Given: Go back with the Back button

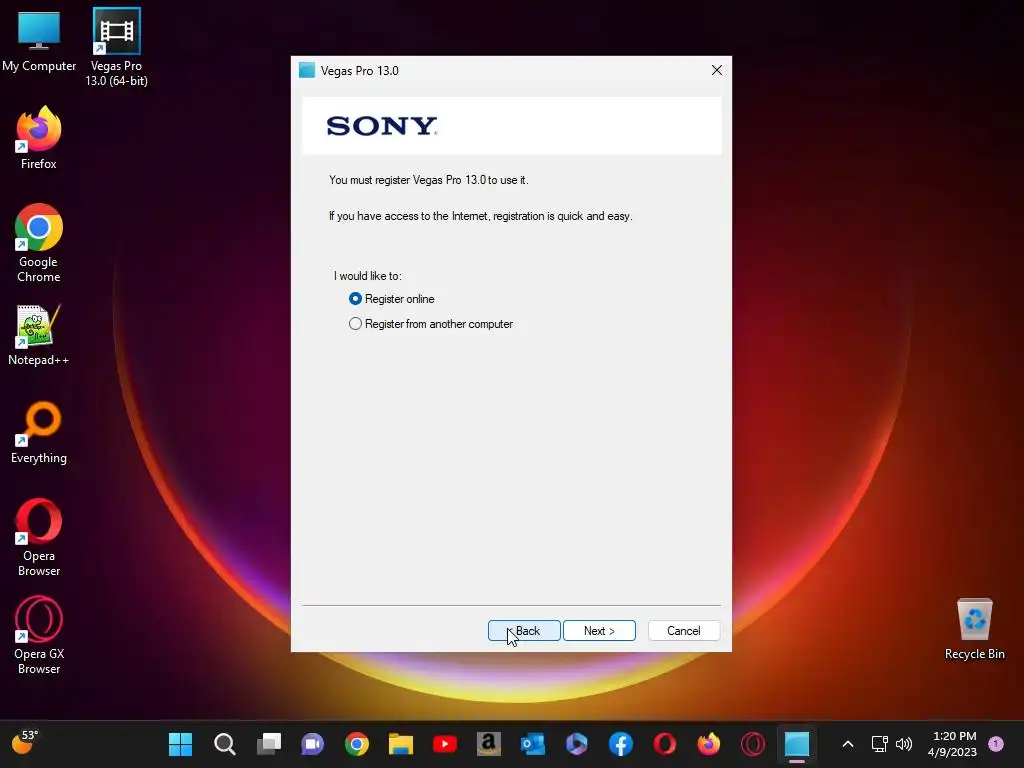Looking at the screenshot, I should 524,631.
